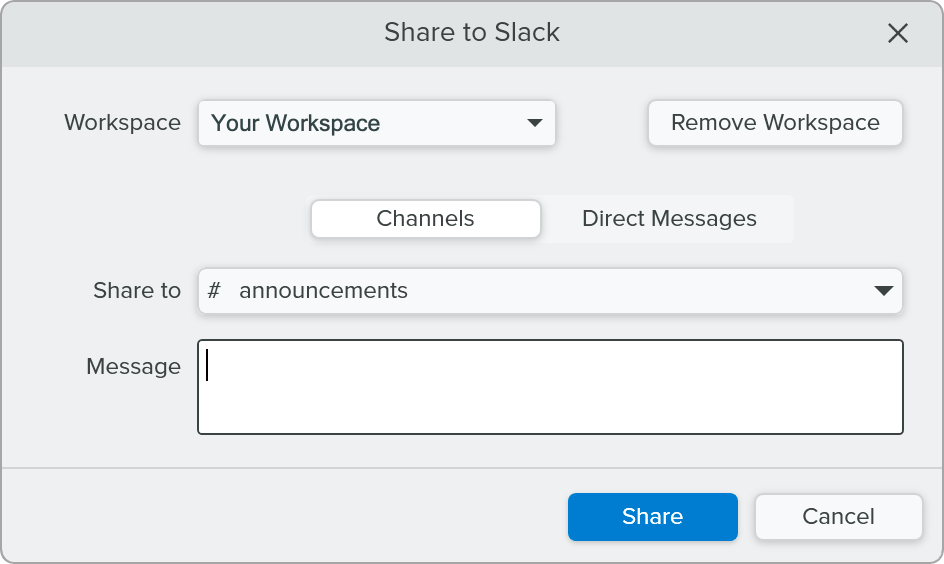Close the Share to Slack dialog
944x564 pixels.
(898, 33)
